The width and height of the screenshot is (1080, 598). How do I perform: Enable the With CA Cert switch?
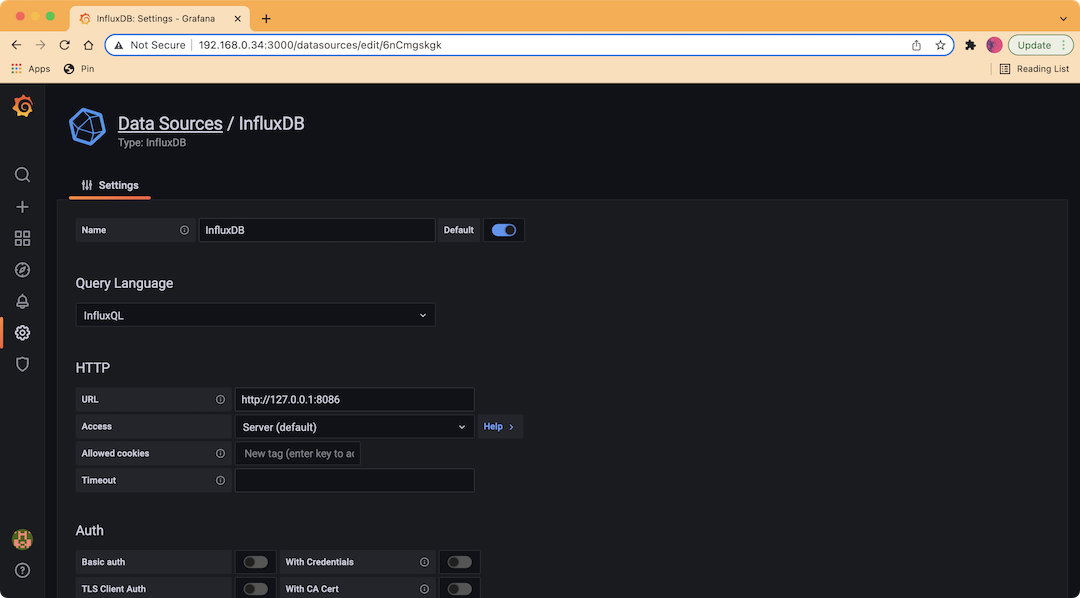[459, 589]
